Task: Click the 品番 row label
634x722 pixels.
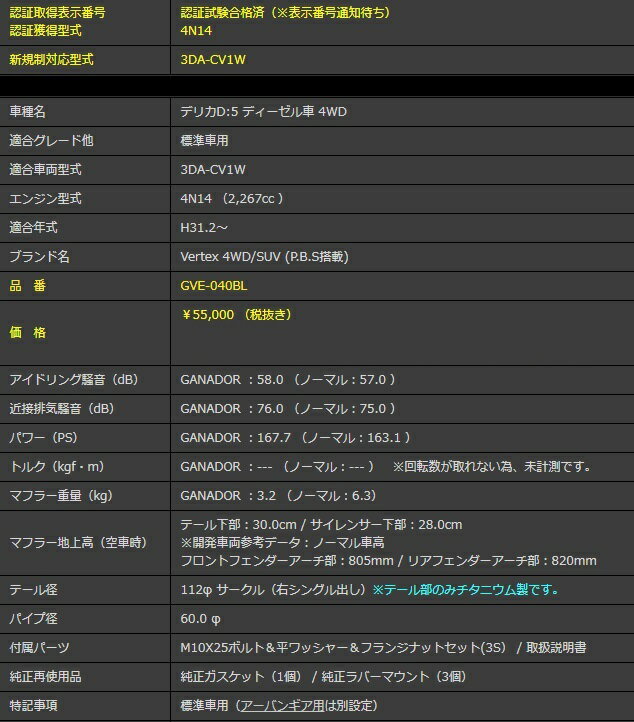Action: point(28,285)
